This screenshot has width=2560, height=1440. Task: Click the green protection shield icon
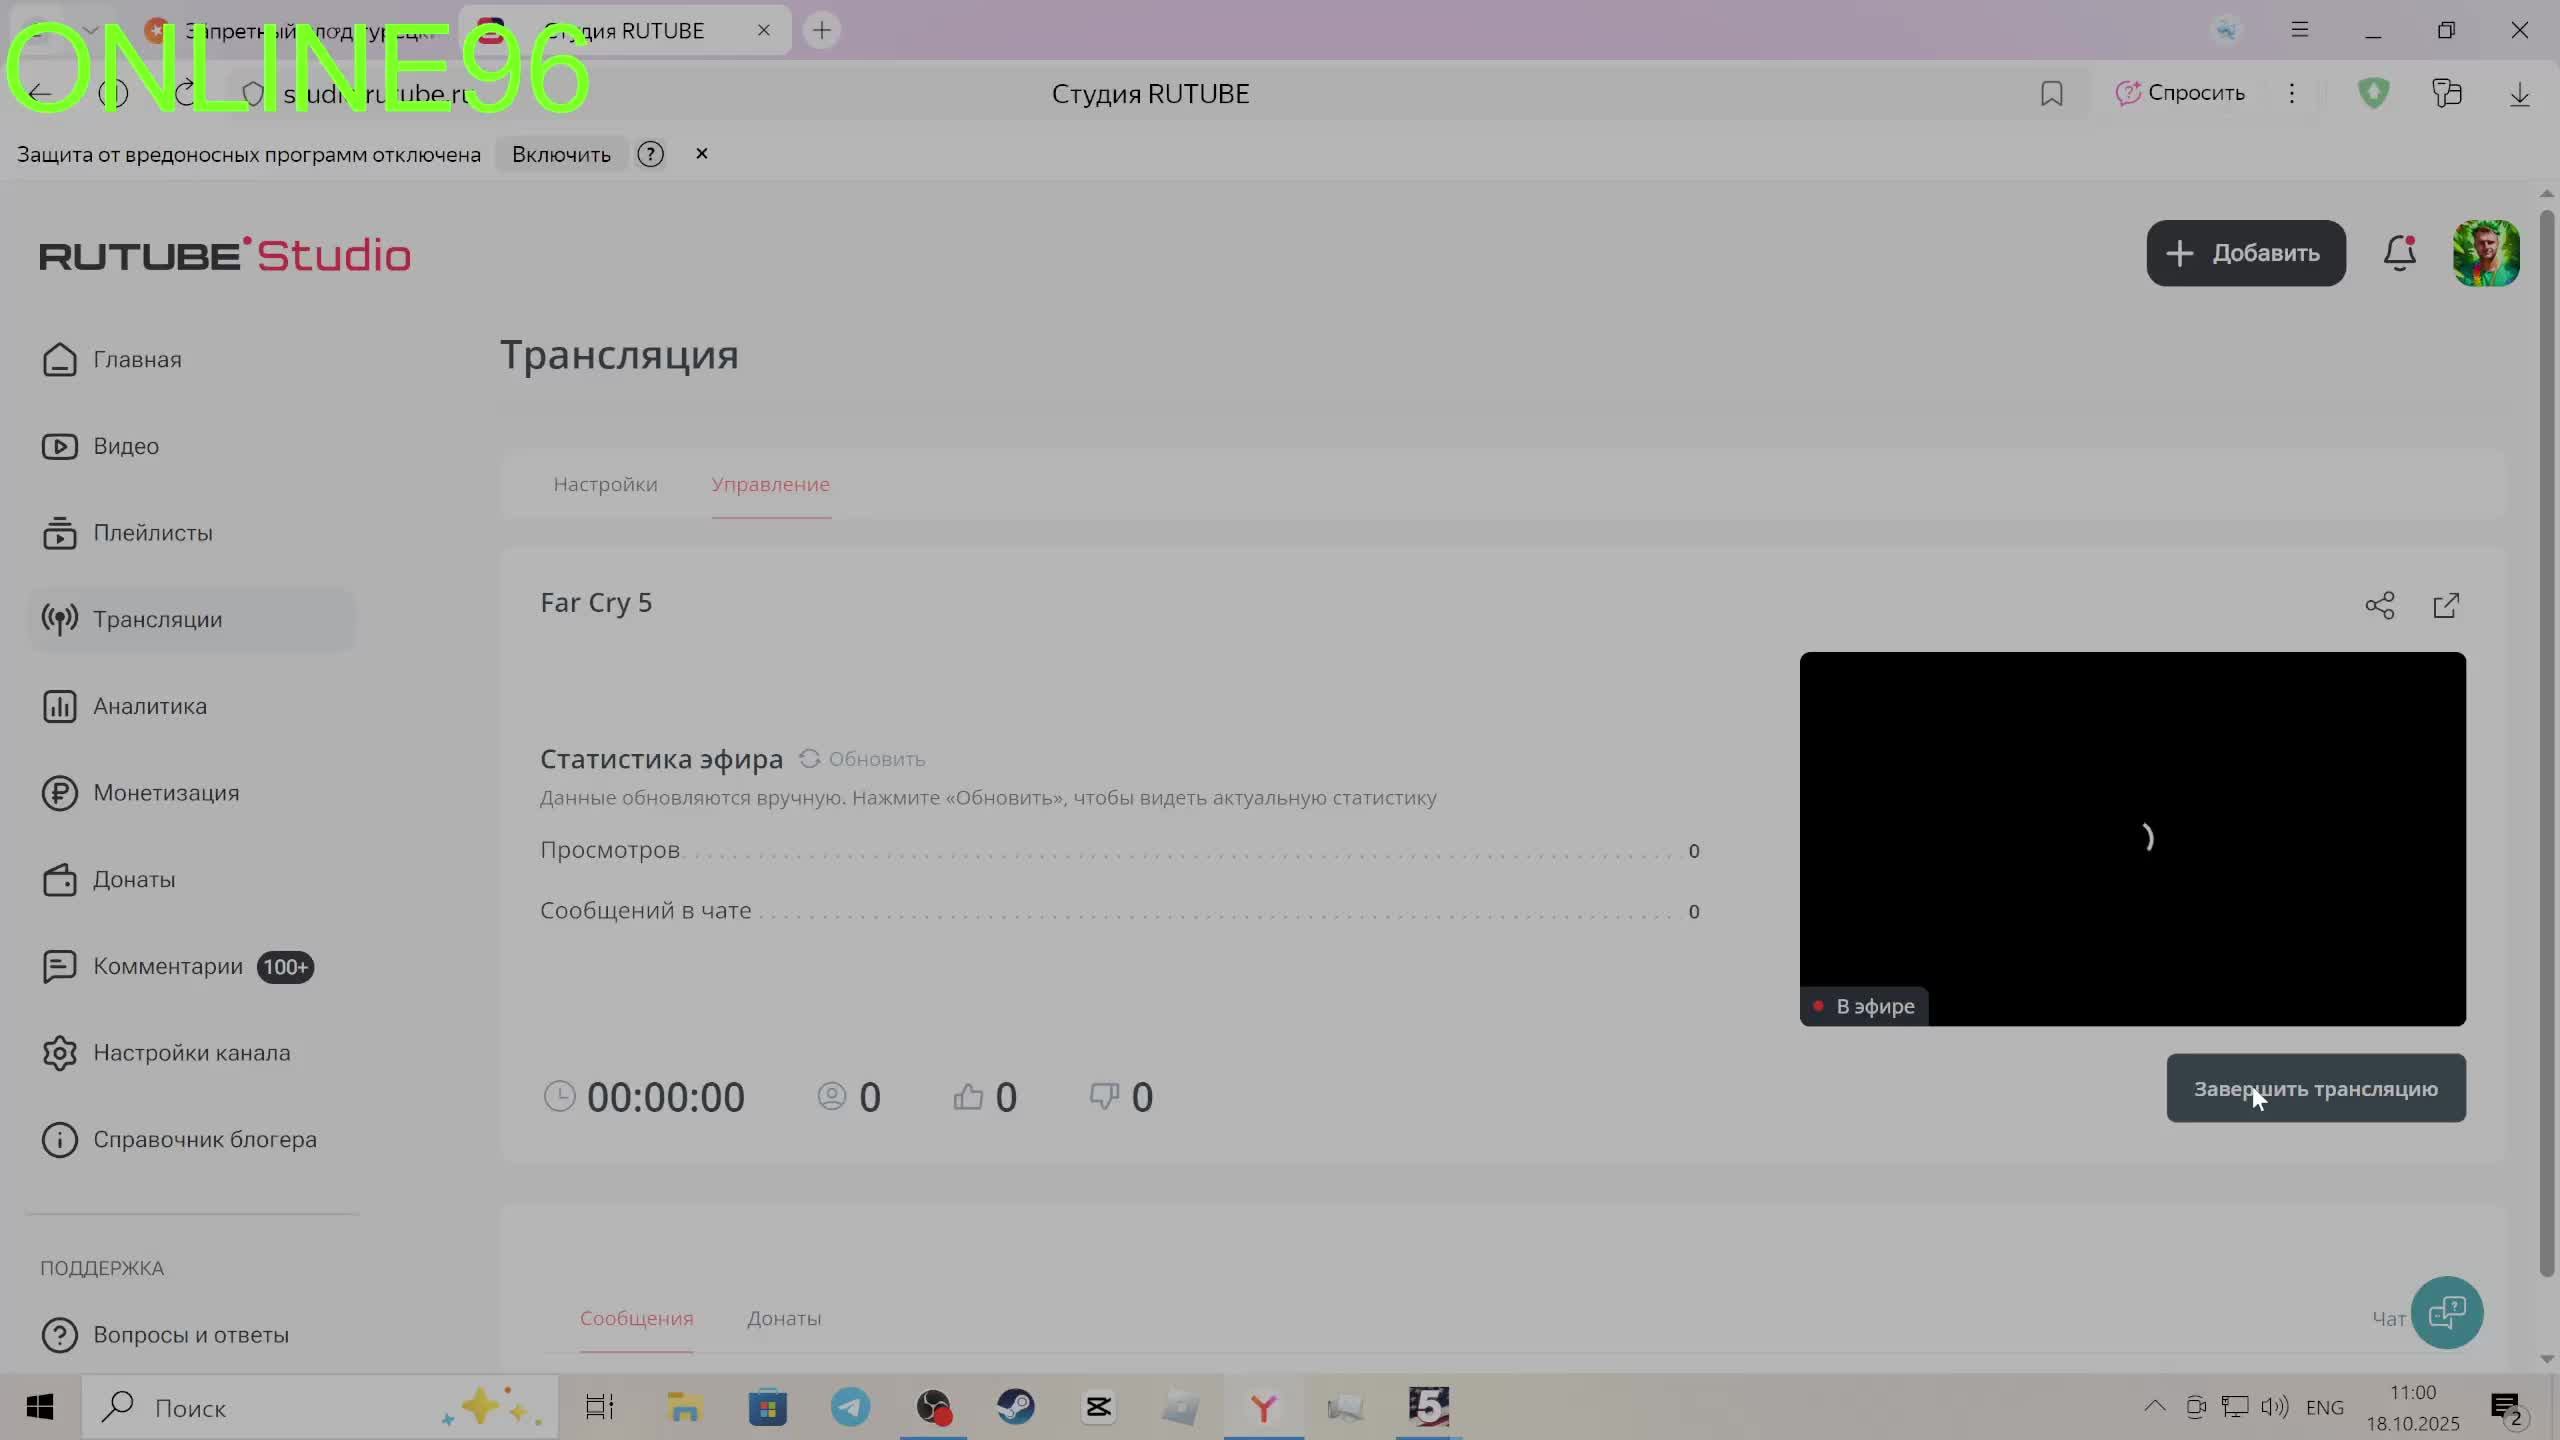[x=2373, y=93]
